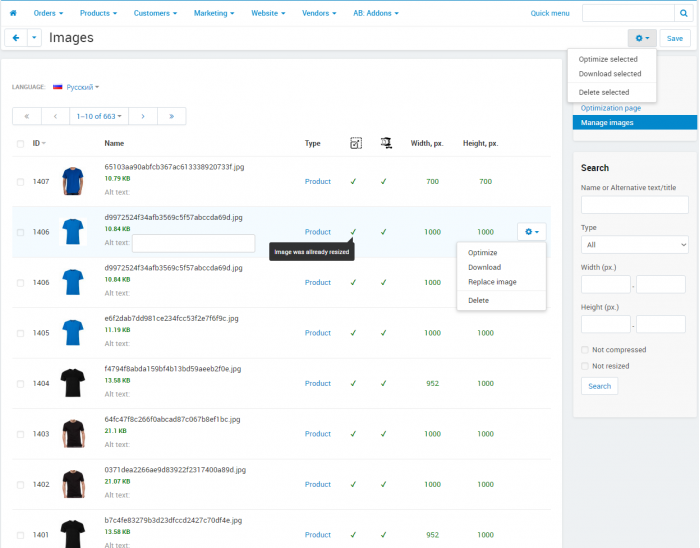Open thumbnail of image 1402
This screenshot has width=700, height=548.
[x=73, y=484]
